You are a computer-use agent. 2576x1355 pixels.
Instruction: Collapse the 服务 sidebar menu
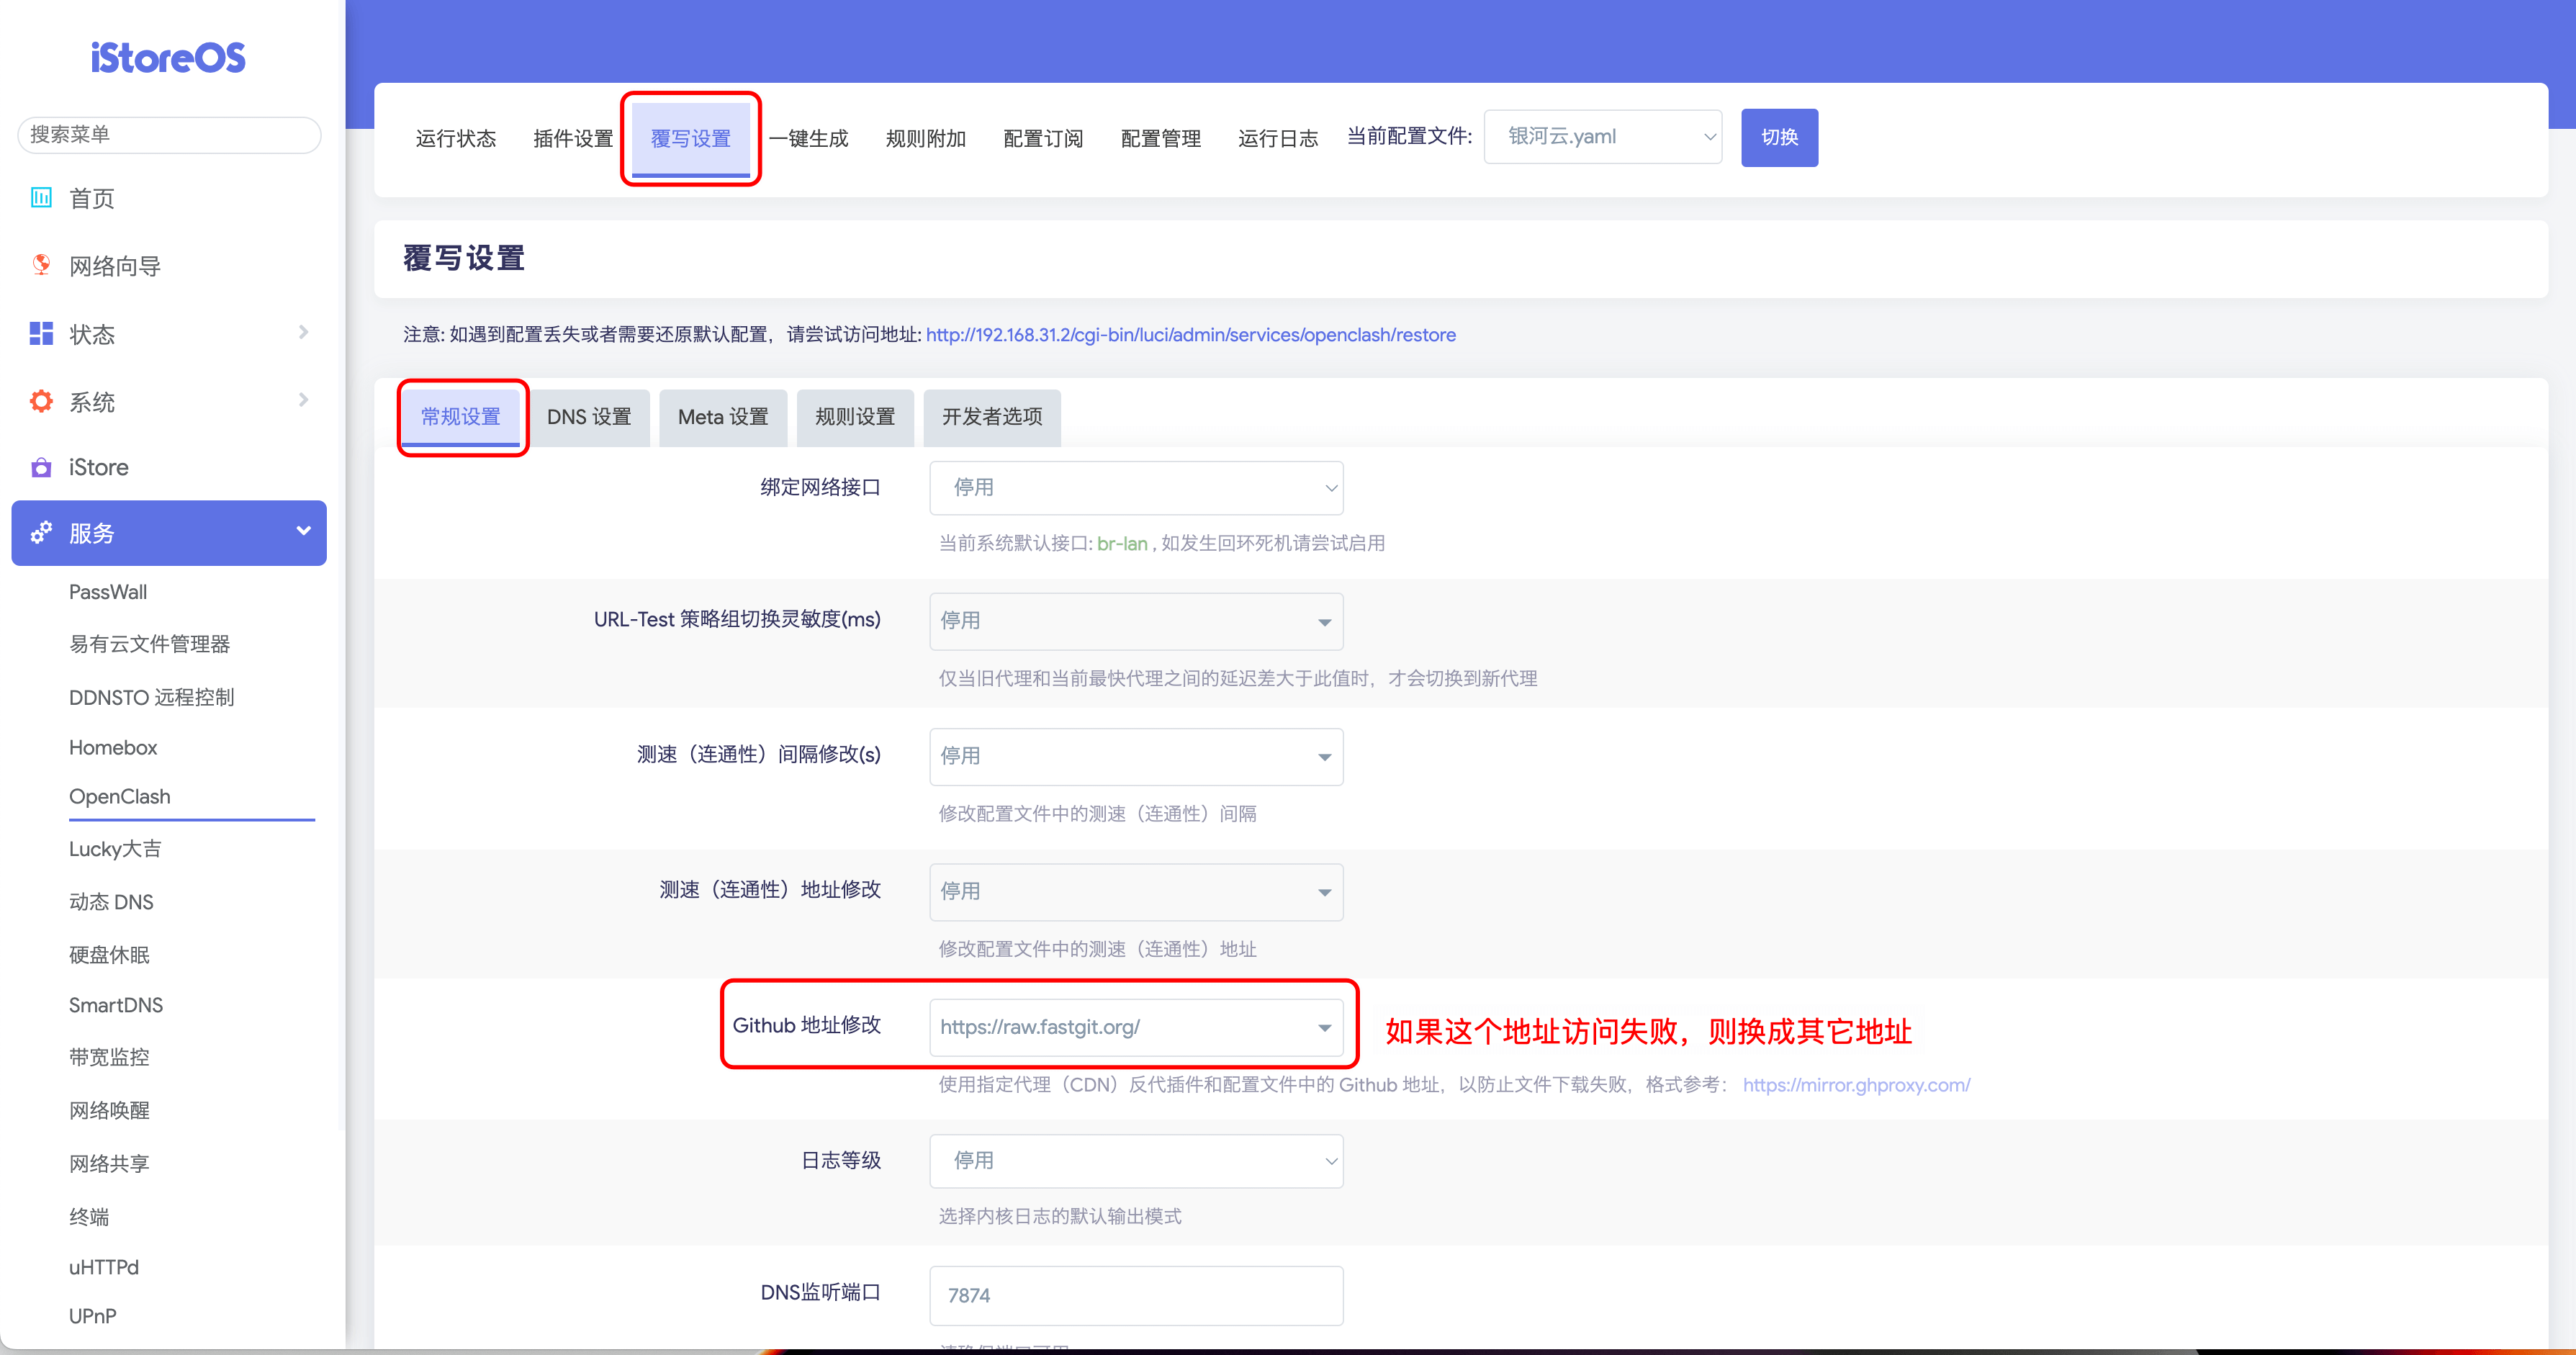(169, 532)
